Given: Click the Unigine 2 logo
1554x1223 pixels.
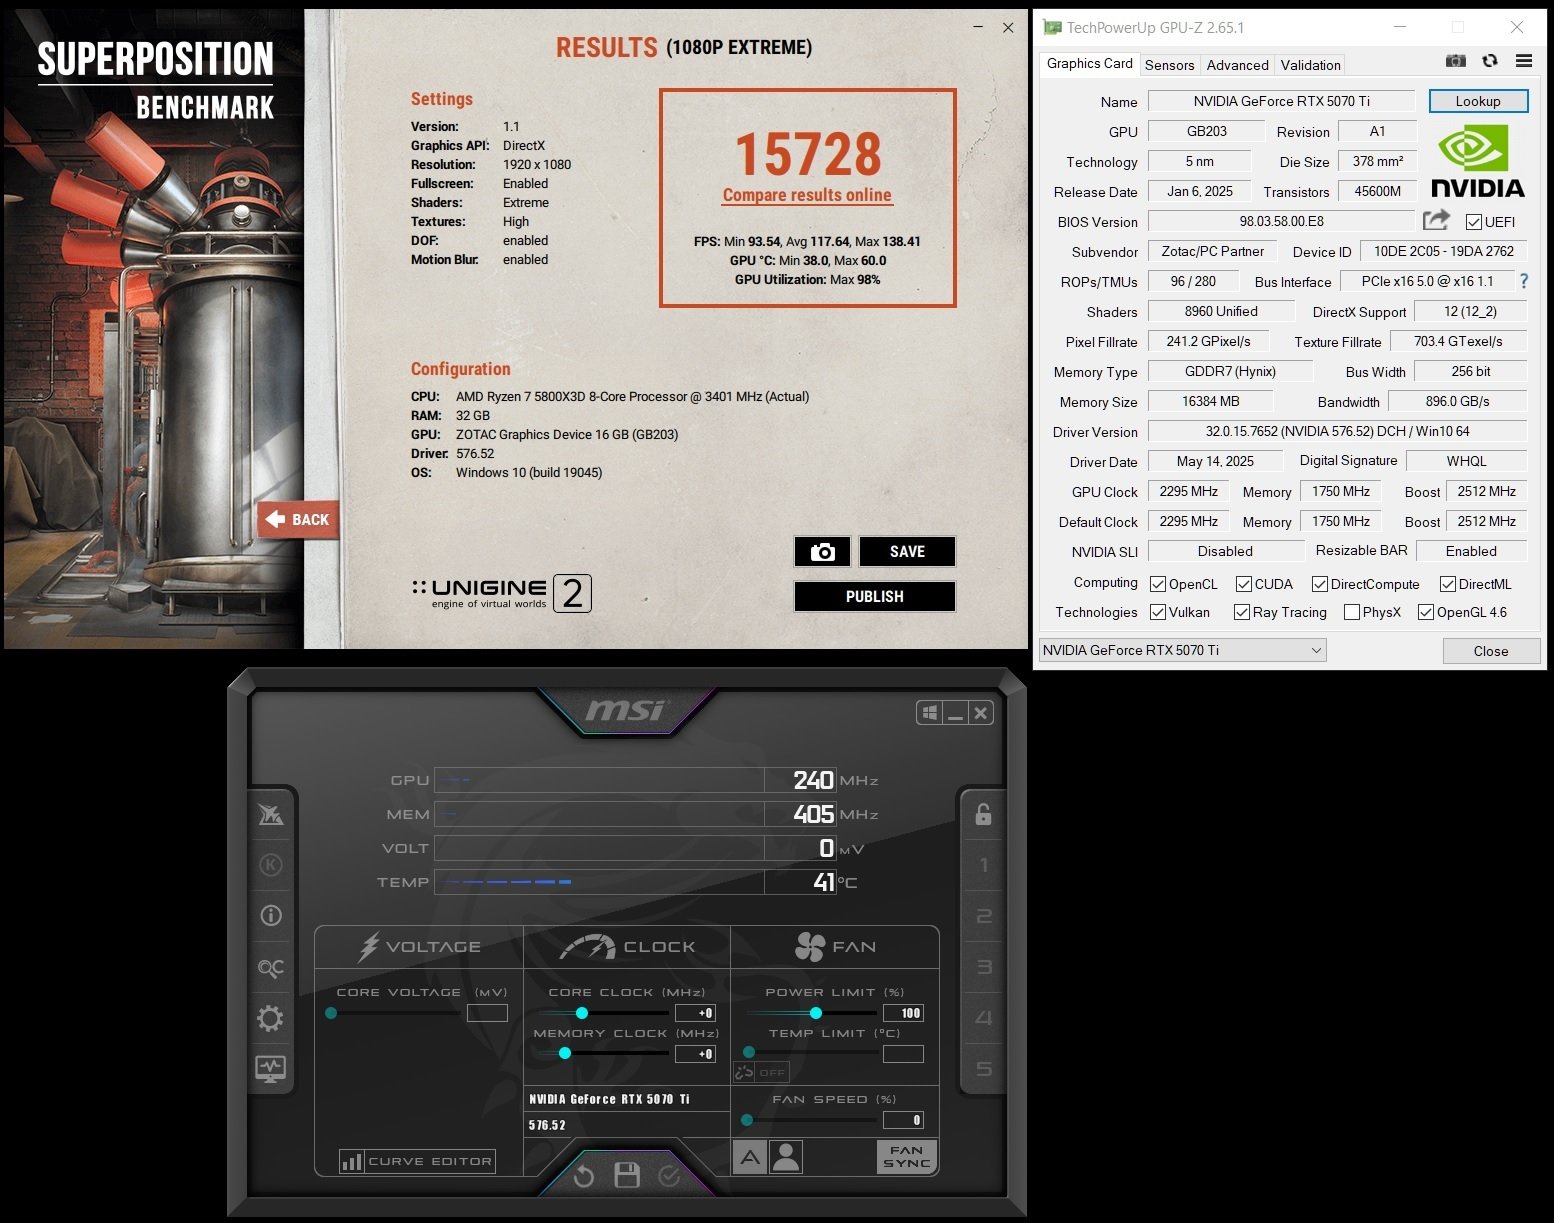Looking at the screenshot, I should pyautogui.click(x=501, y=593).
